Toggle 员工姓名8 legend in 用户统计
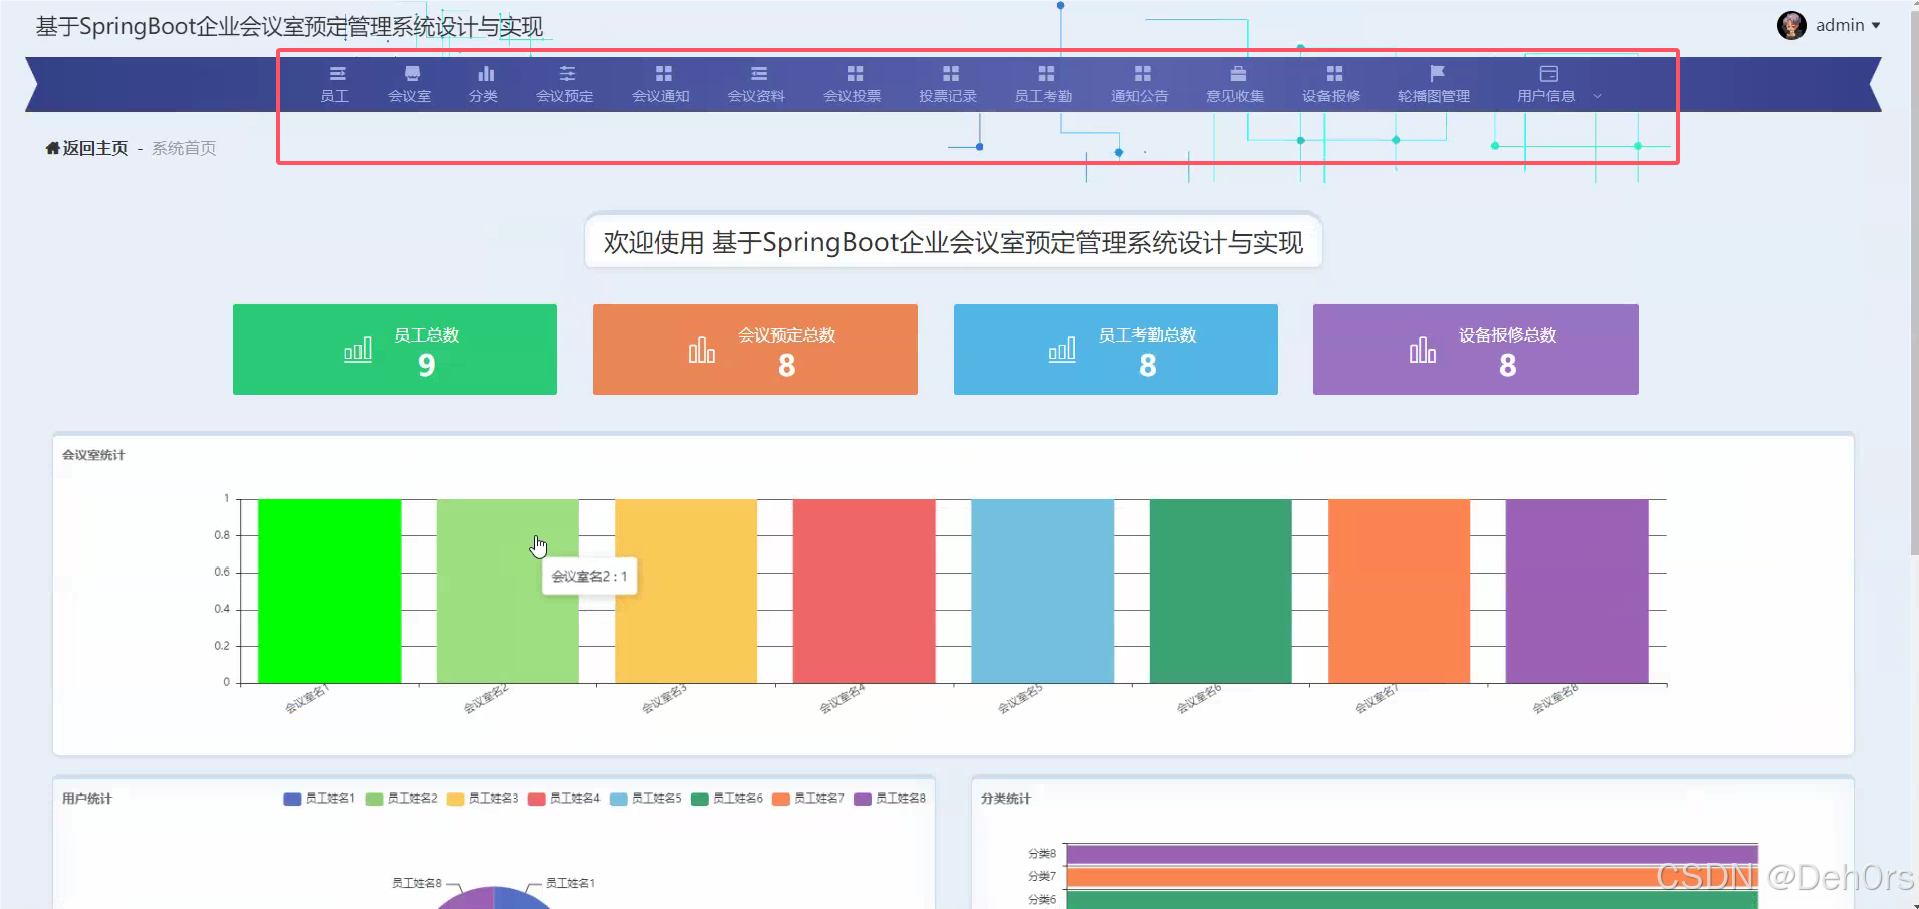Viewport: 1919px width, 909px height. click(x=890, y=798)
